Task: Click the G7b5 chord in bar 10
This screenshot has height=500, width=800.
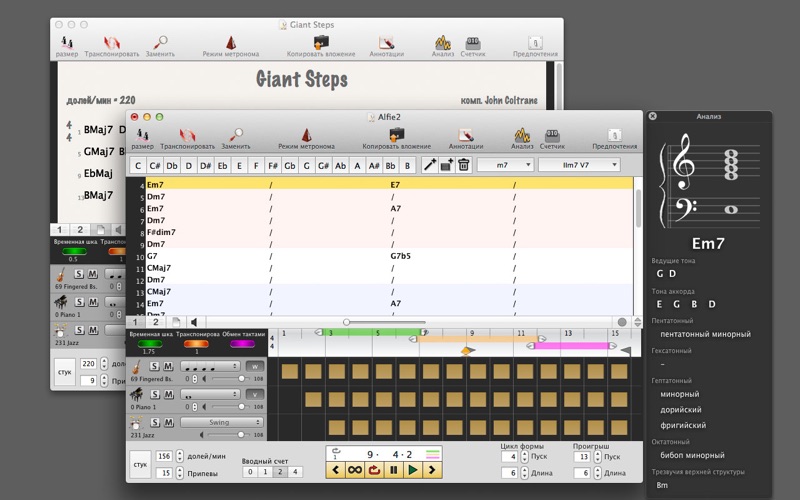Action: point(401,256)
